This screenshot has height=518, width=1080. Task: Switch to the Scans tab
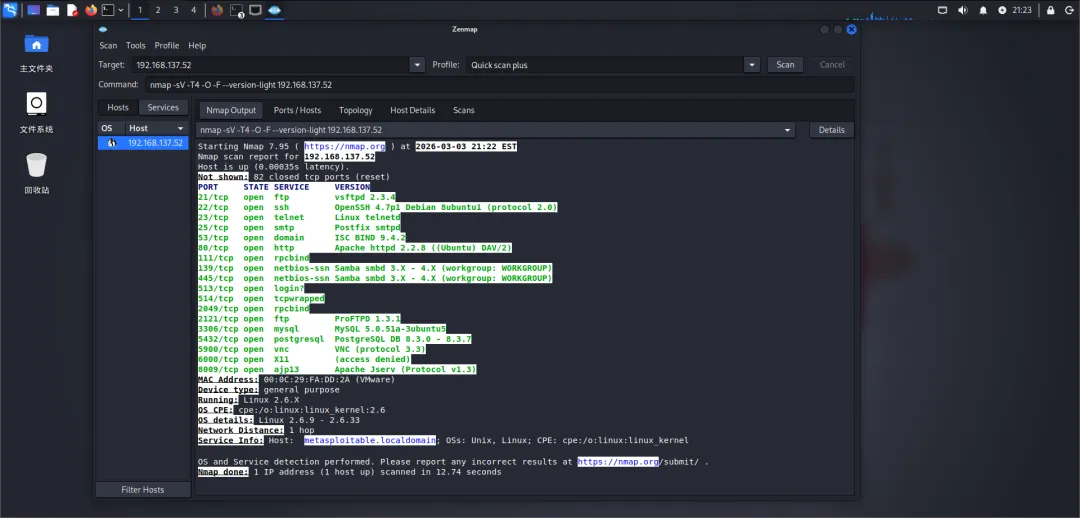pos(464,110)
